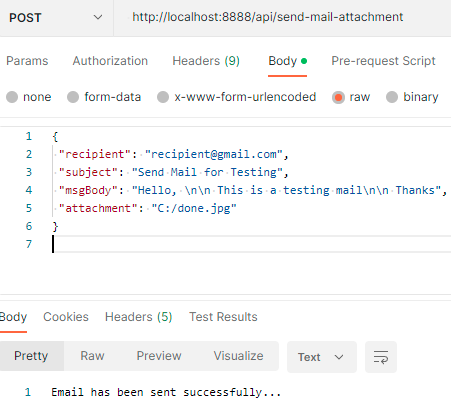Toggle the response line wrap icon
Viewport: 451px width, 406px height.
pos(381,357)
